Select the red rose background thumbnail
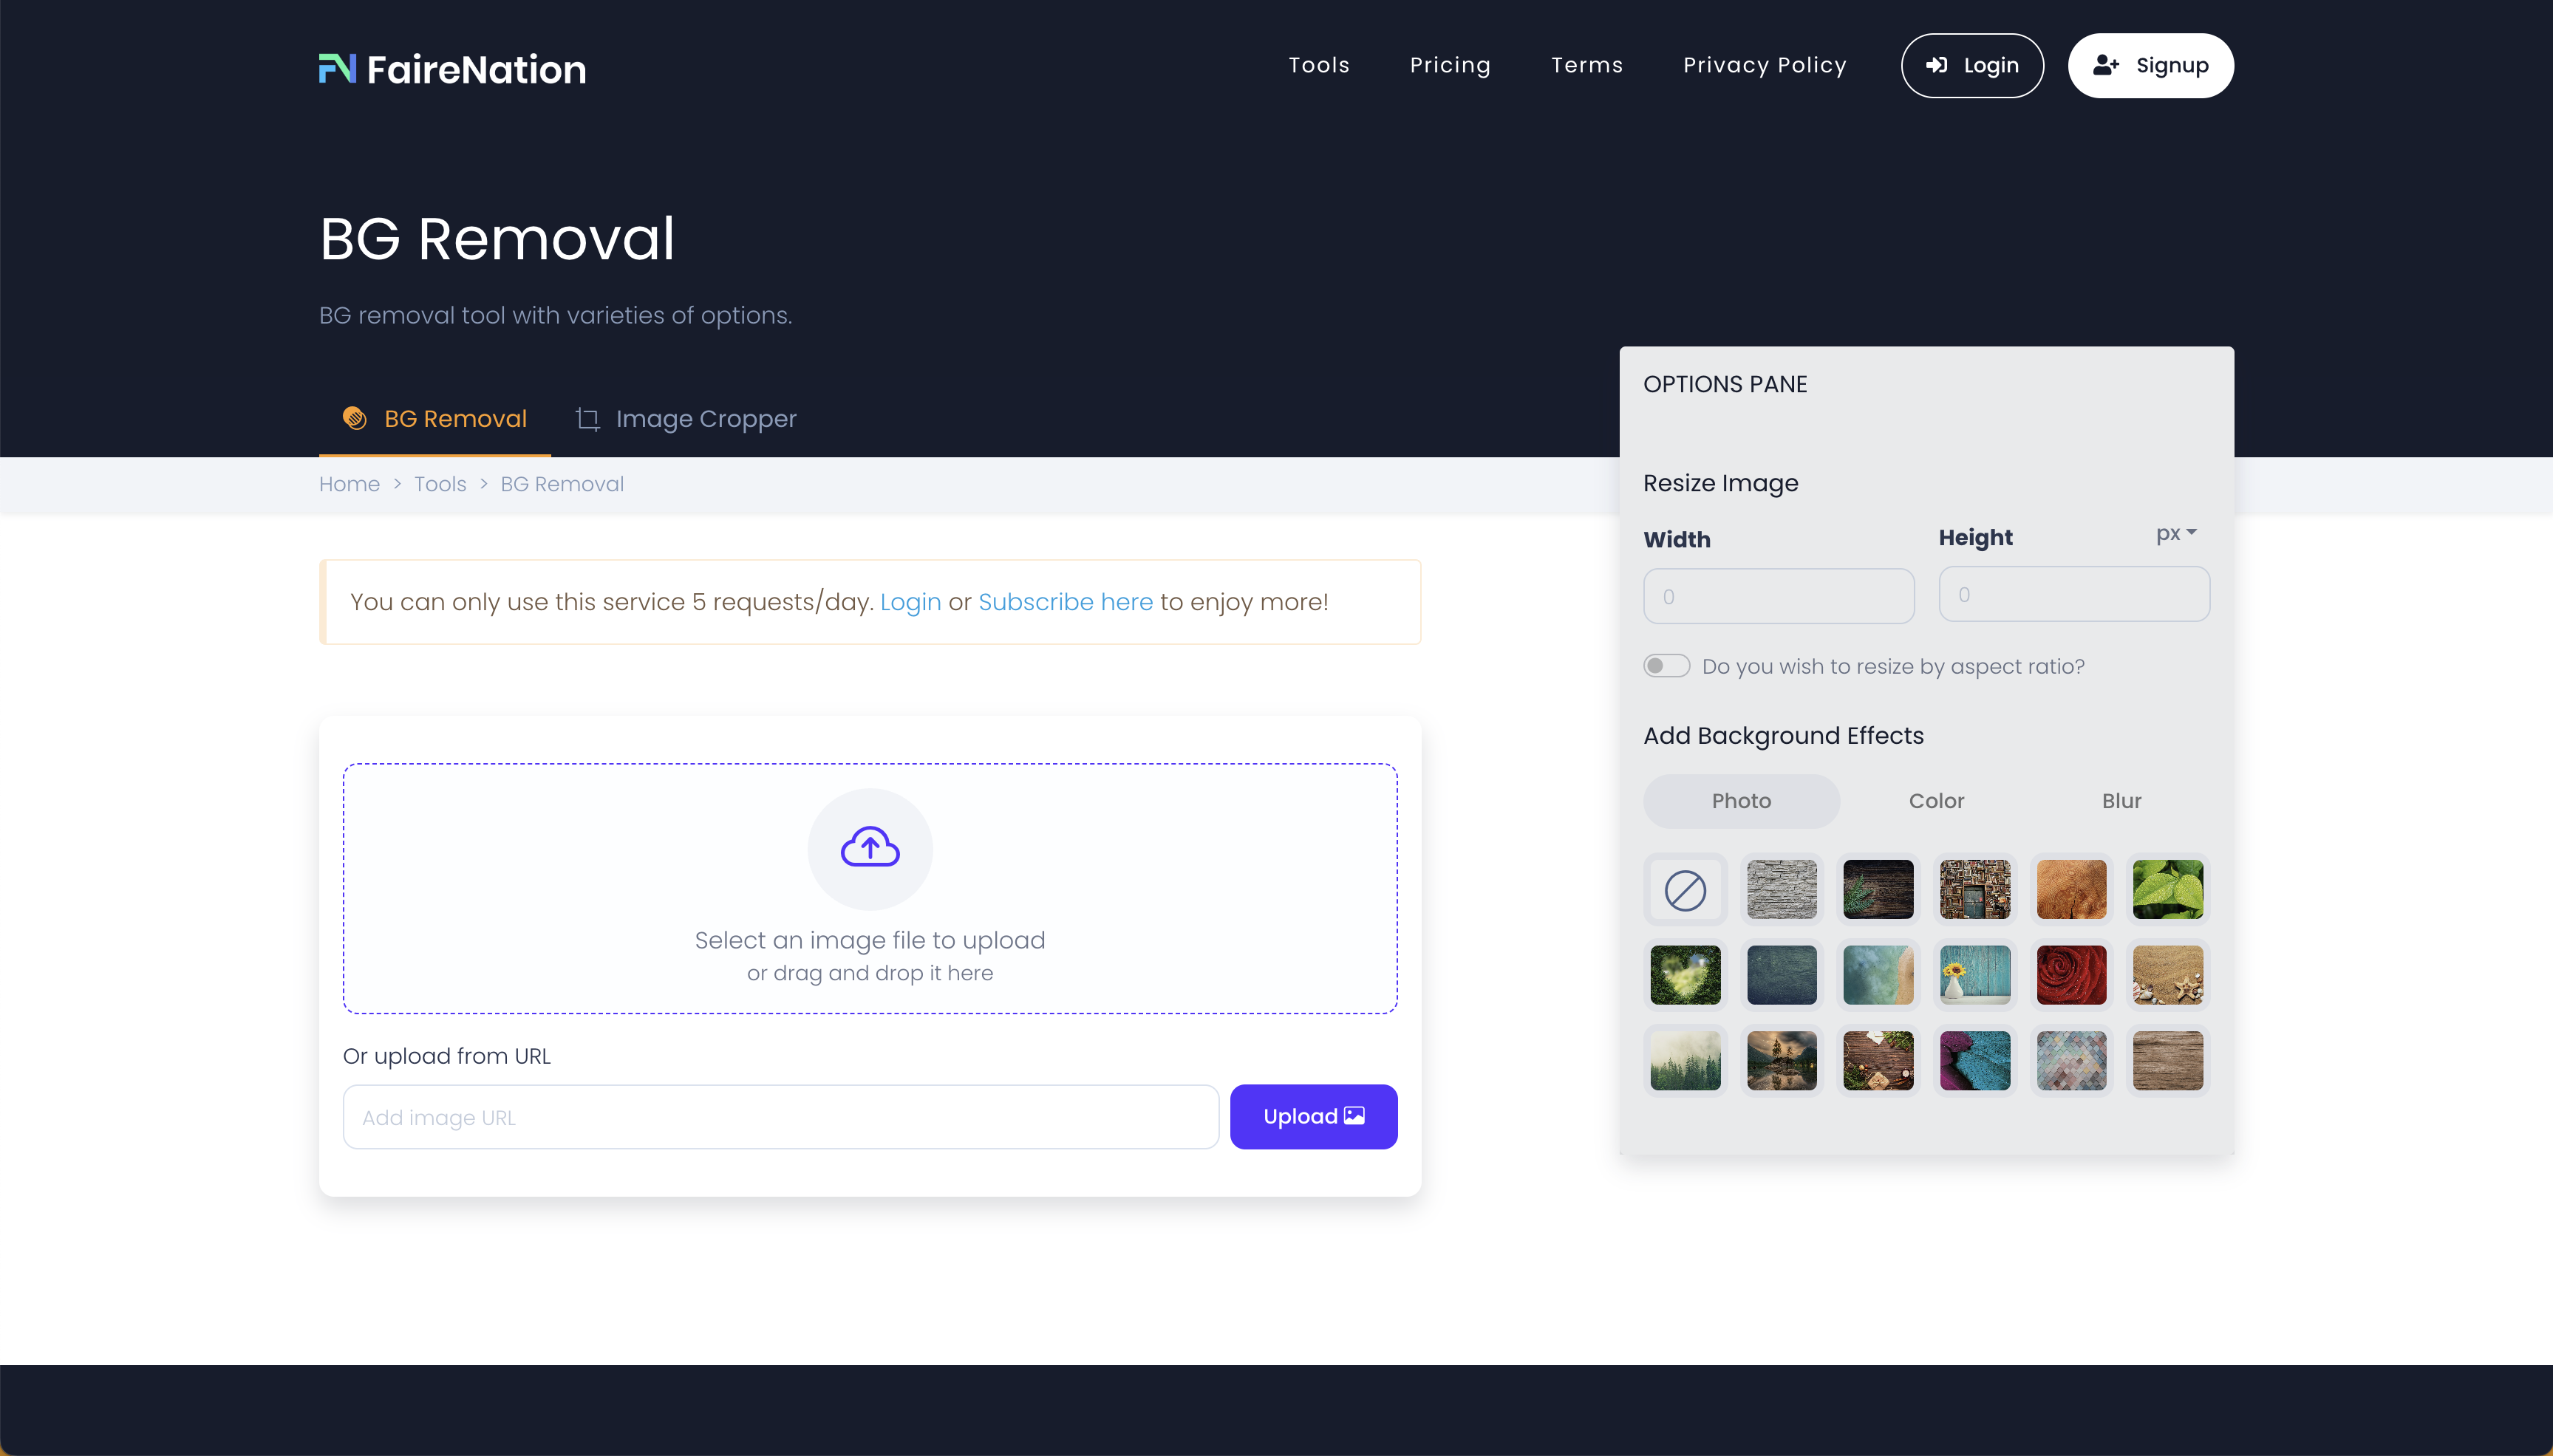2553x1456 pixels. [2072, 974]
